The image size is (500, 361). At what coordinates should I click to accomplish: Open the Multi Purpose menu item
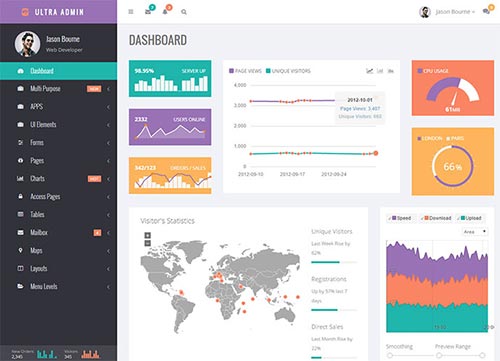[x=58, y=89]
